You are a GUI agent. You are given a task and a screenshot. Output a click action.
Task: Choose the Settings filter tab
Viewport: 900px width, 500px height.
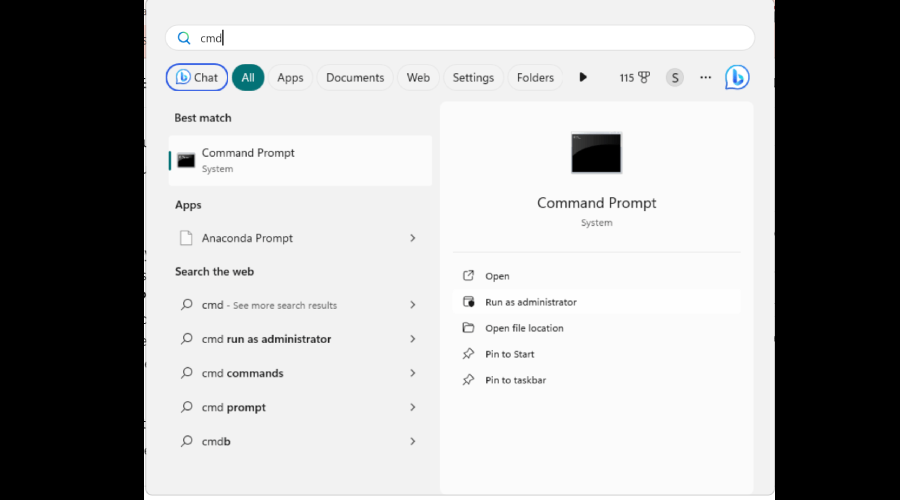[473, 78]
